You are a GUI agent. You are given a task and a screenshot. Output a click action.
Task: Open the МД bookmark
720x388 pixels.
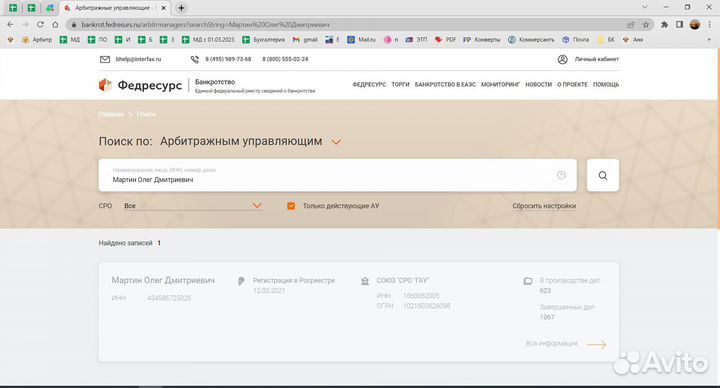(x=70, y=40)
